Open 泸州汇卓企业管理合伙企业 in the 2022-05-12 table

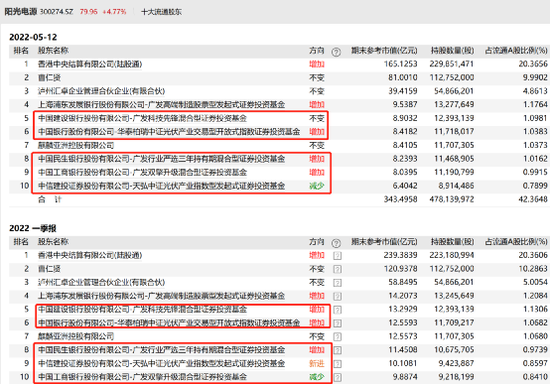(101, 91)
